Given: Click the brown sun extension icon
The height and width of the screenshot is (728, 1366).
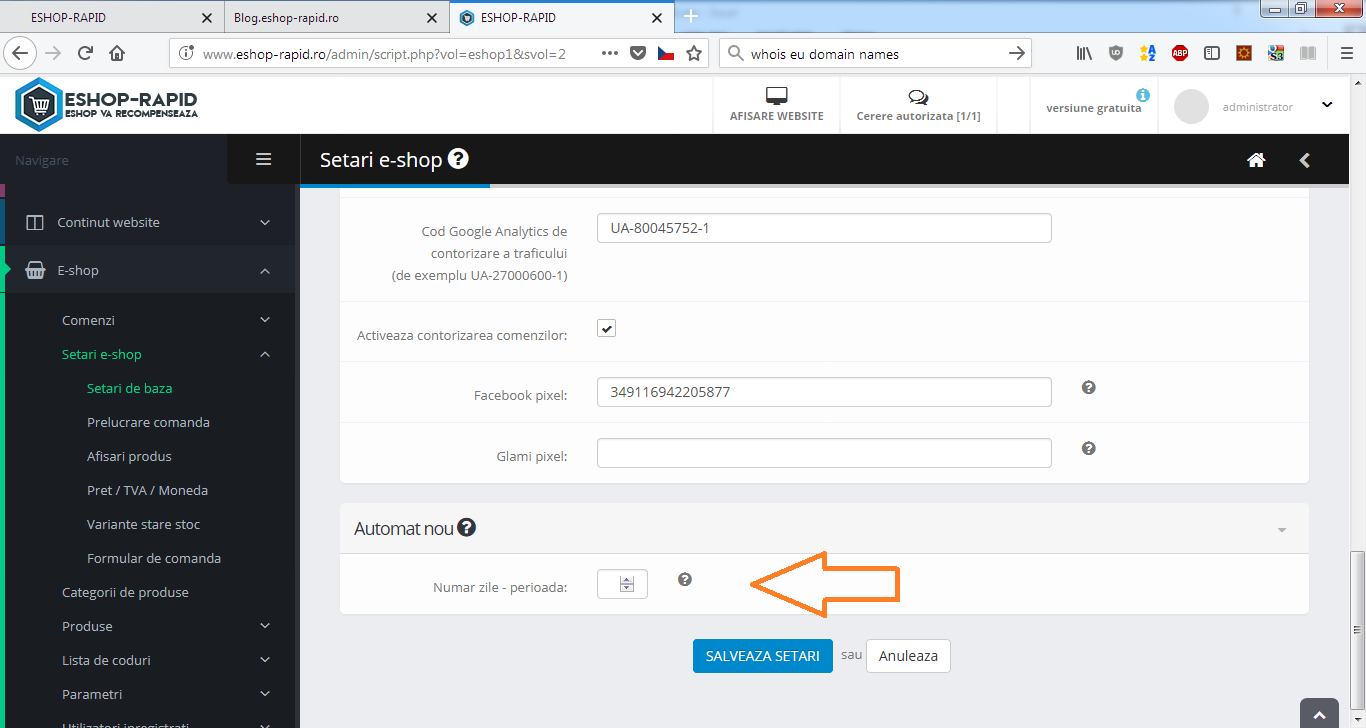Looking at the screenshot, I should pyautogui.click(x=1244, y=54).
